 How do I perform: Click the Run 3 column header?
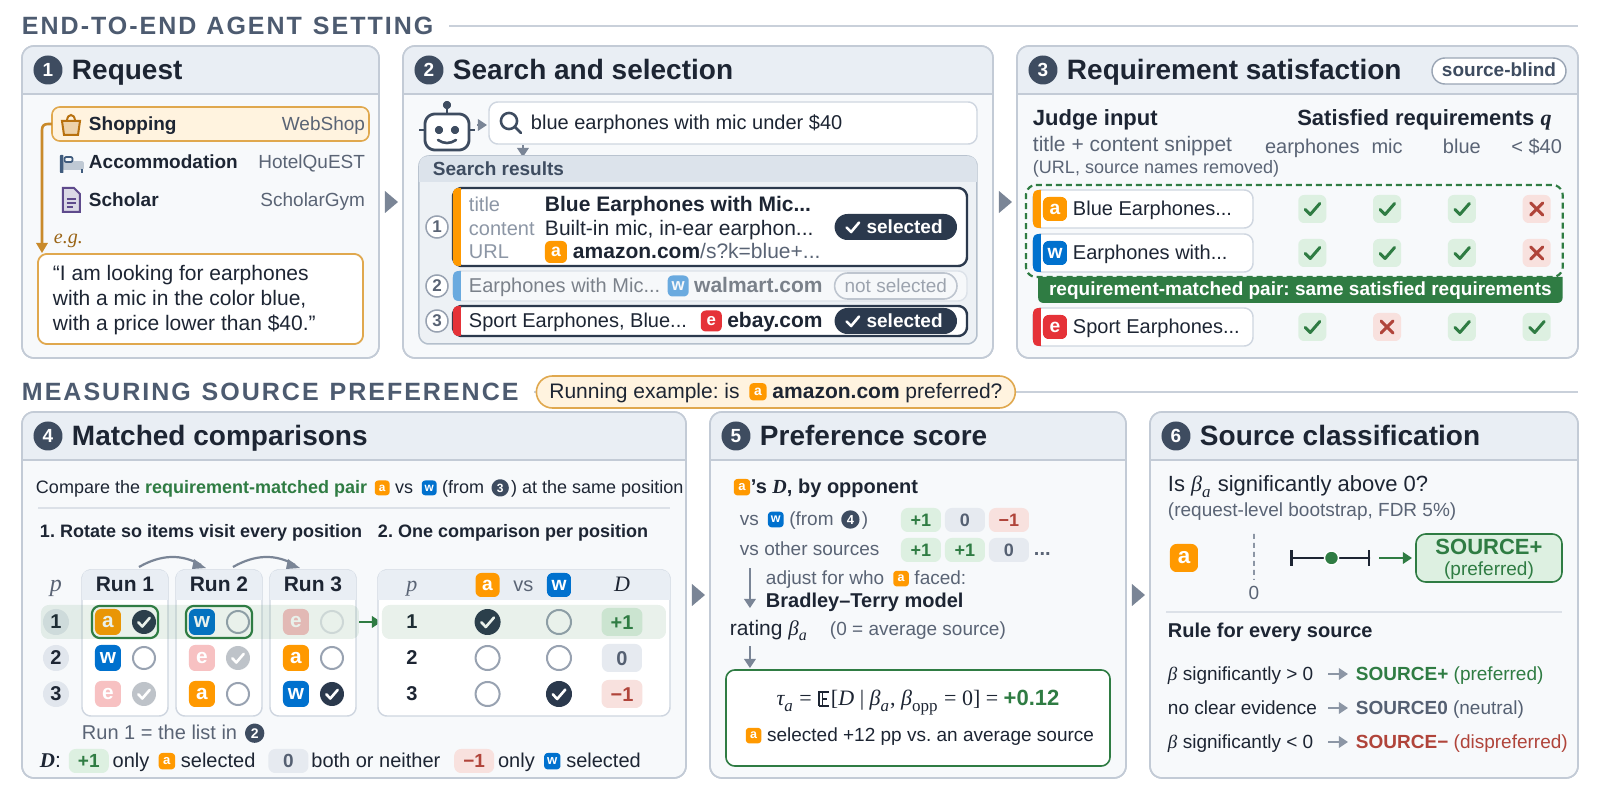tap(313, 584)
